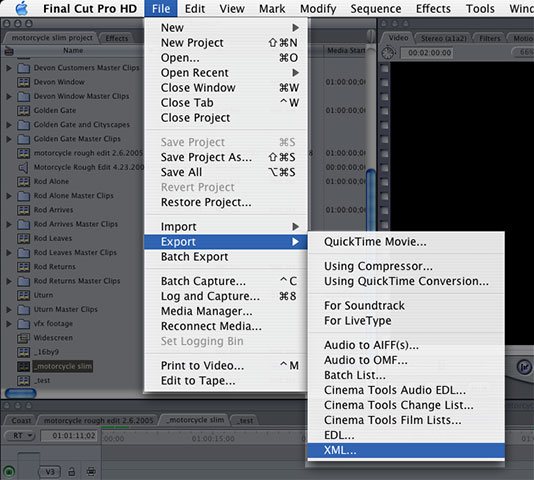This screenshot has height=480, width=534.
Task: Expand the Golden Gate Master Clips bin
Action: tap(9, 139)
